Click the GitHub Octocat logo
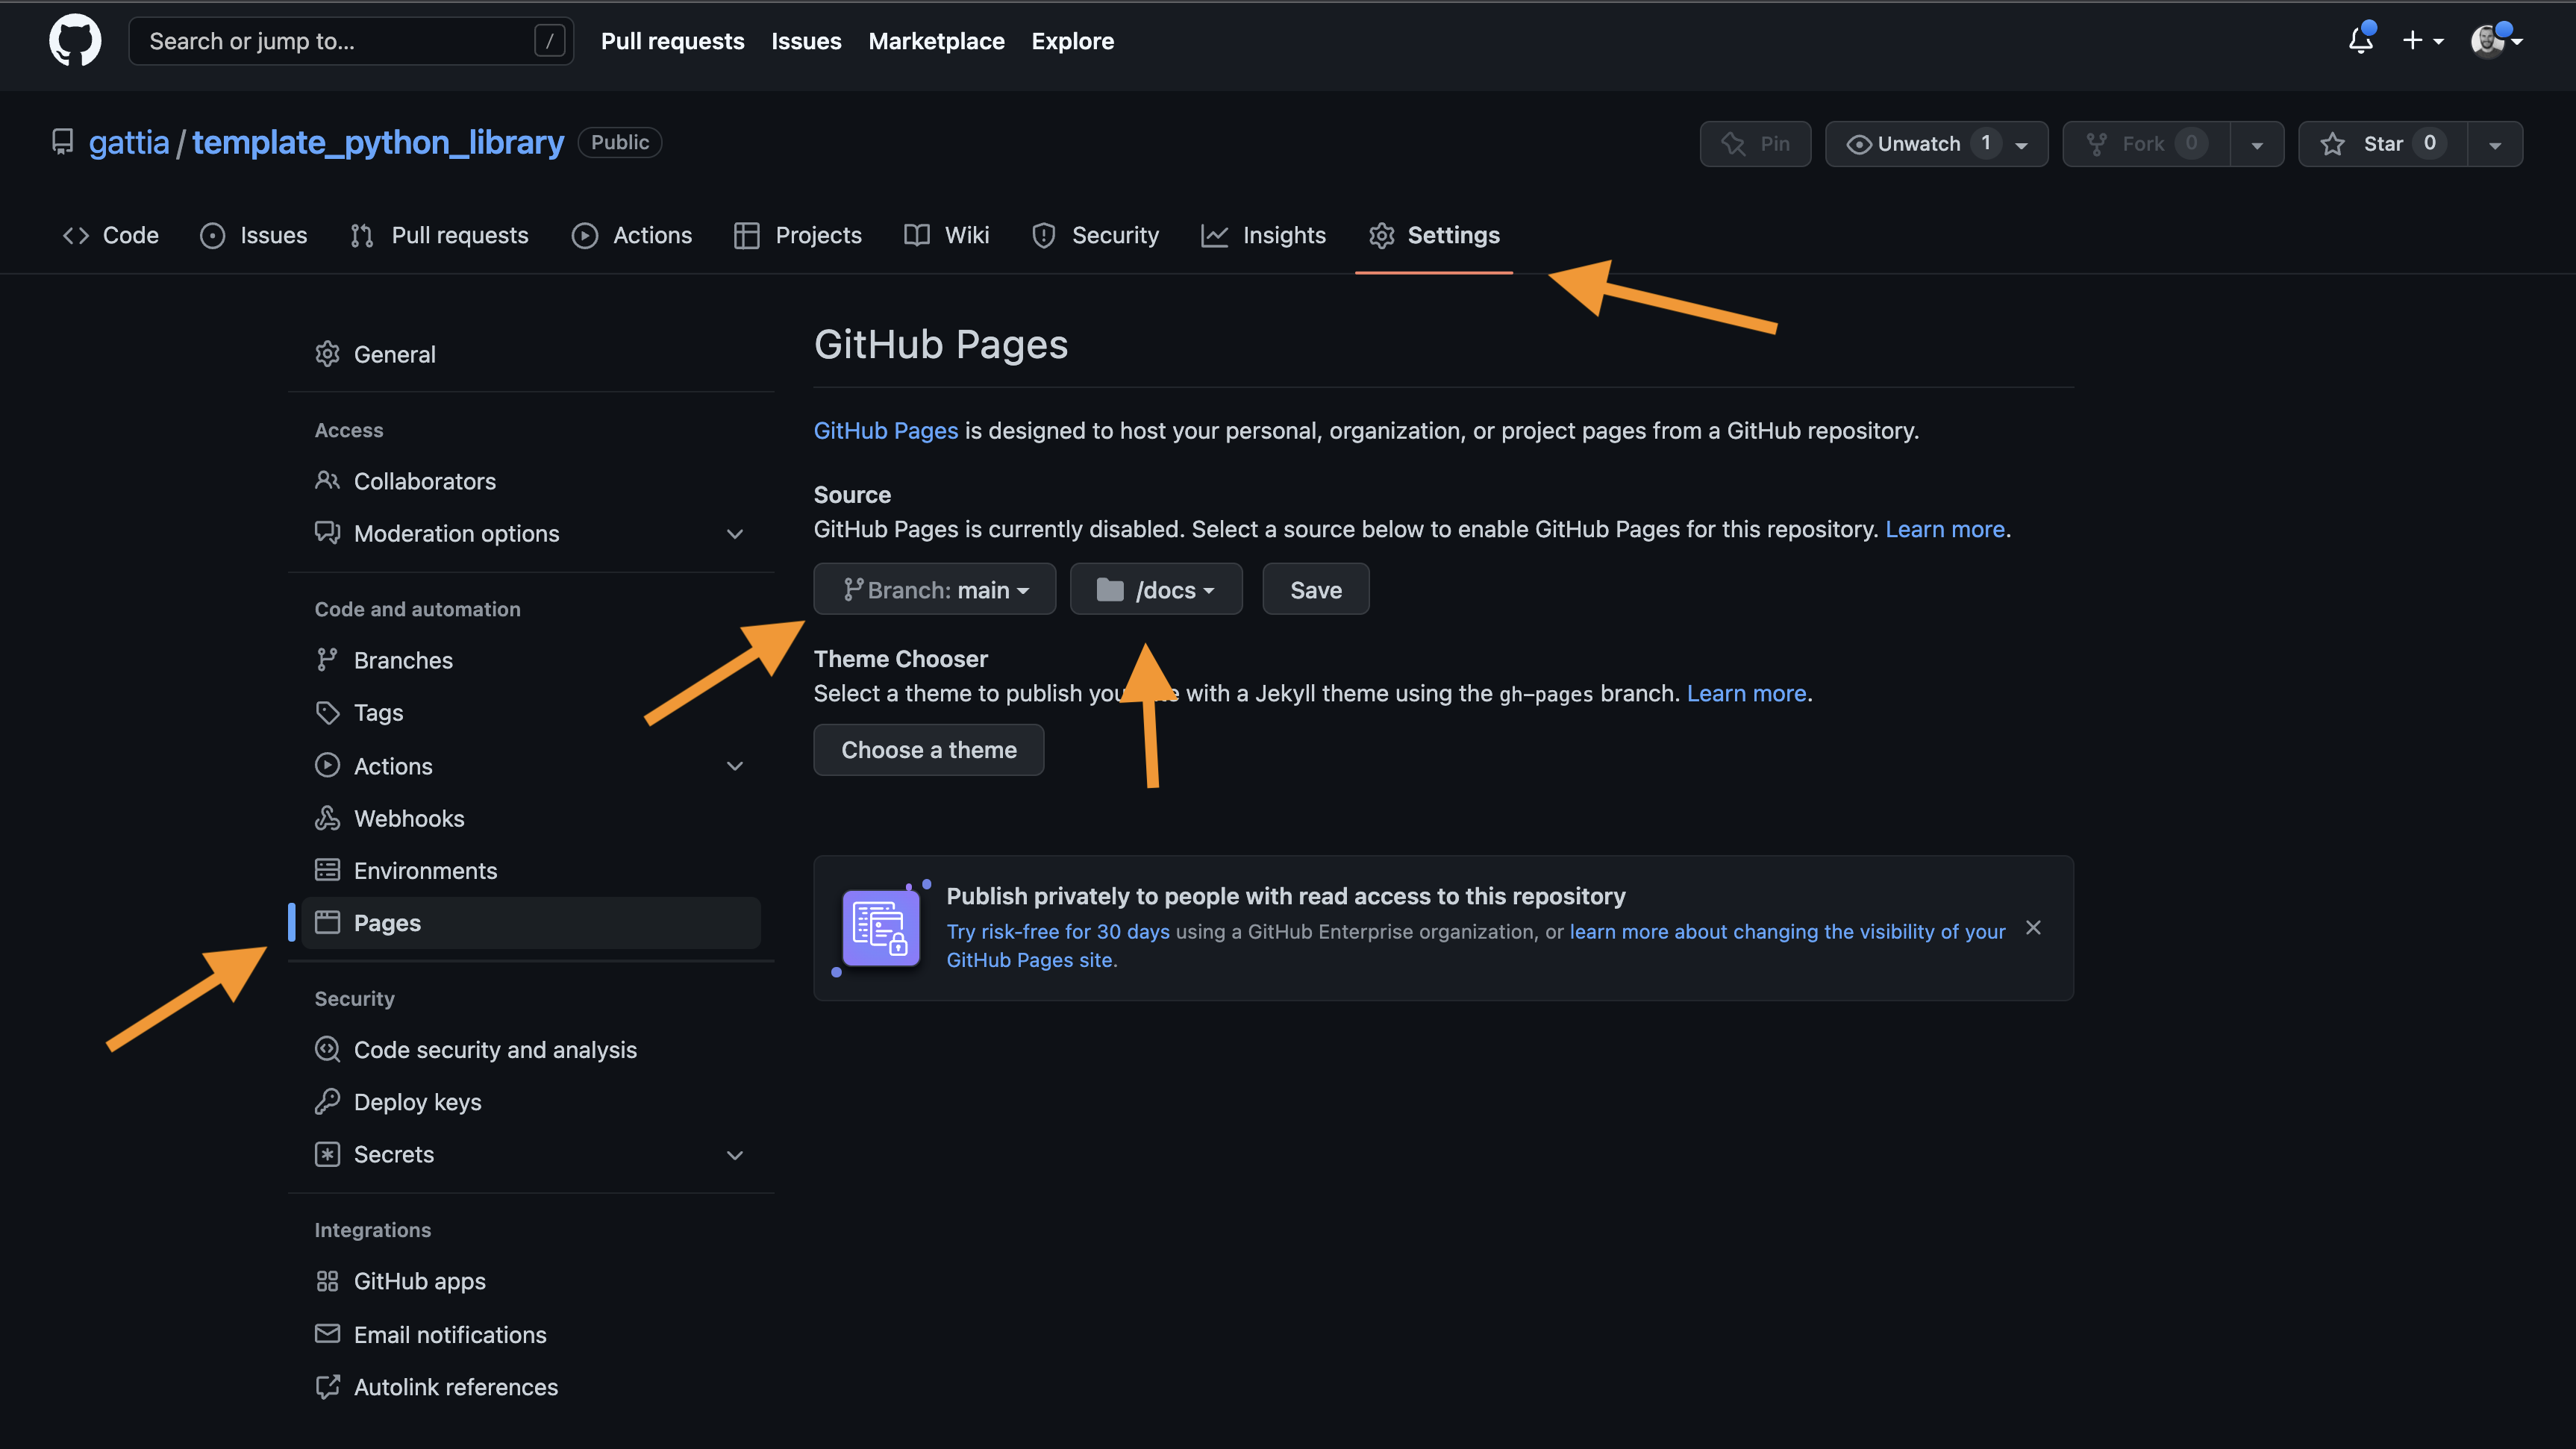The height and width of the screenshot is (1449, 2576). click(75, 41)
